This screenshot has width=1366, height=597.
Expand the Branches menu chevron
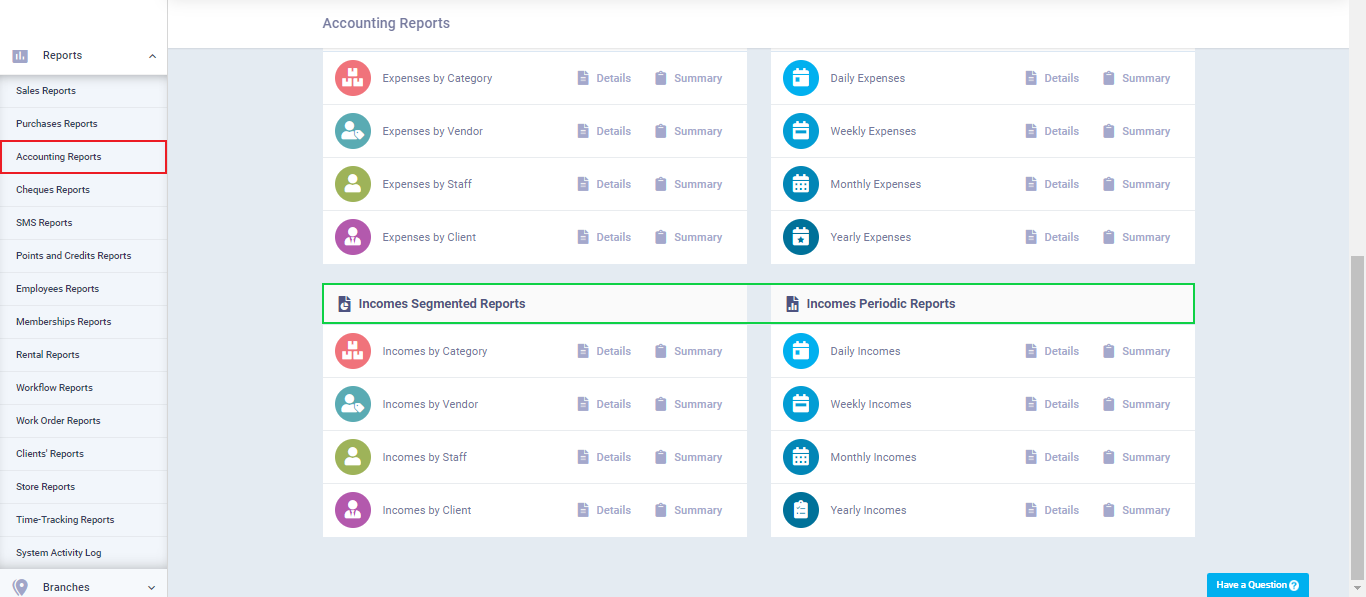coord(152,588)
